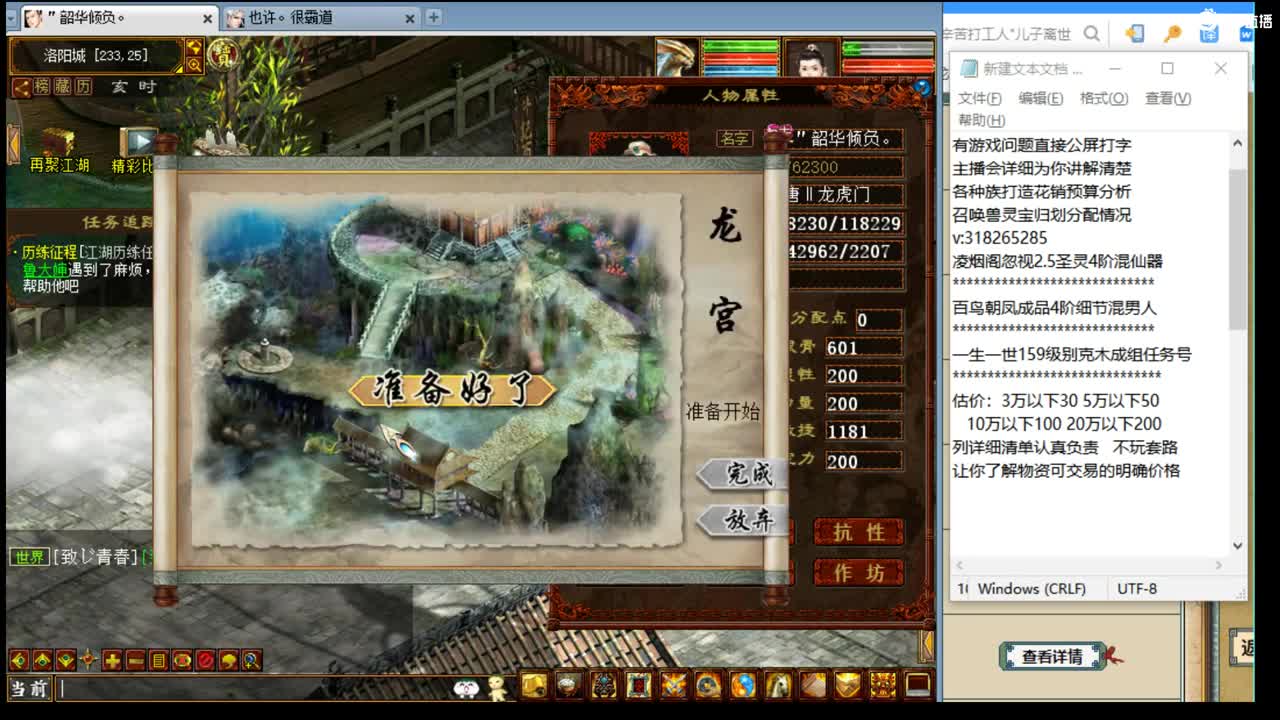Click the 放弃 give-up button

(742, 520)
